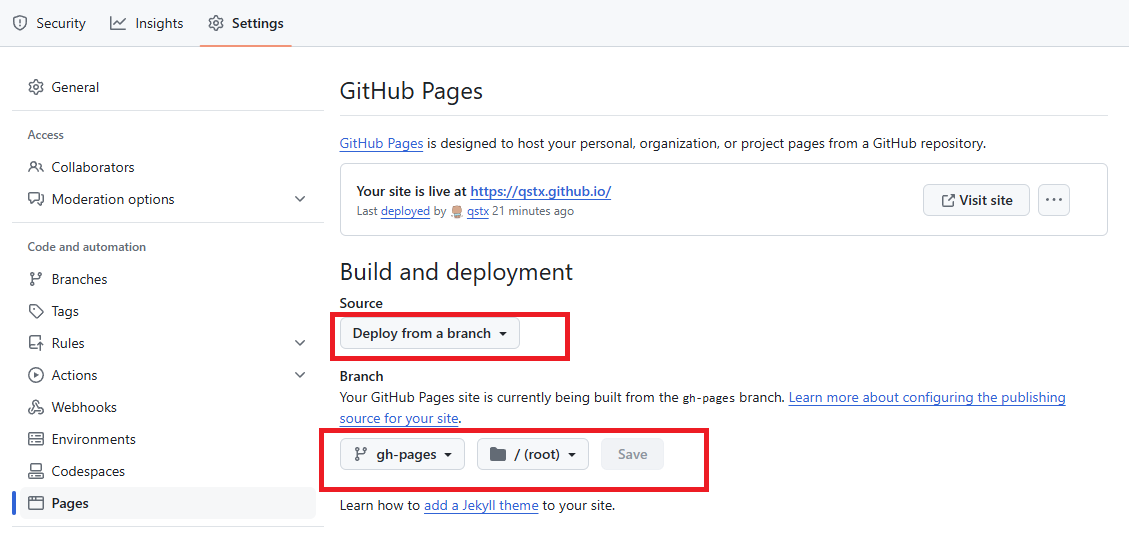
Task: Click the server icon beside Environments
Action: click(35, 439)
